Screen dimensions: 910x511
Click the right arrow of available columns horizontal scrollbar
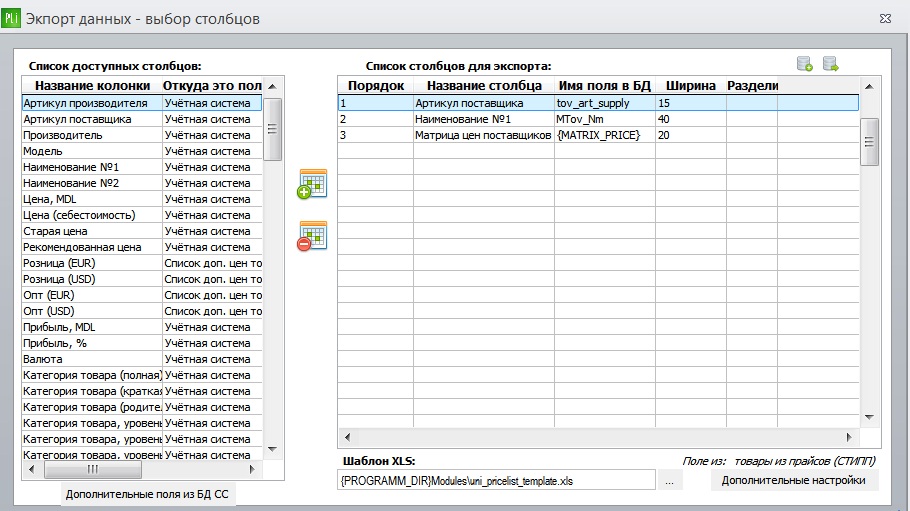[x=252, y=469]
